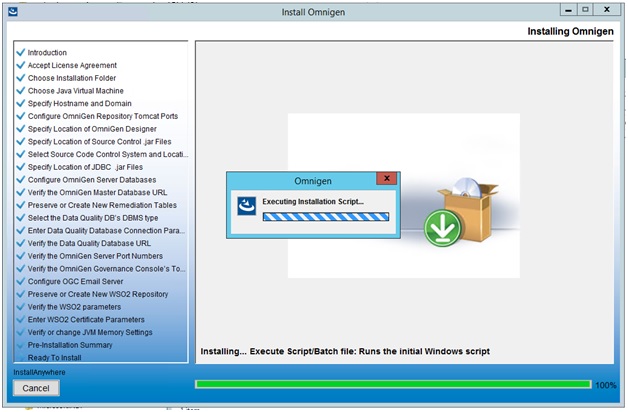Select the Introduction step text

tap(47, 52)
